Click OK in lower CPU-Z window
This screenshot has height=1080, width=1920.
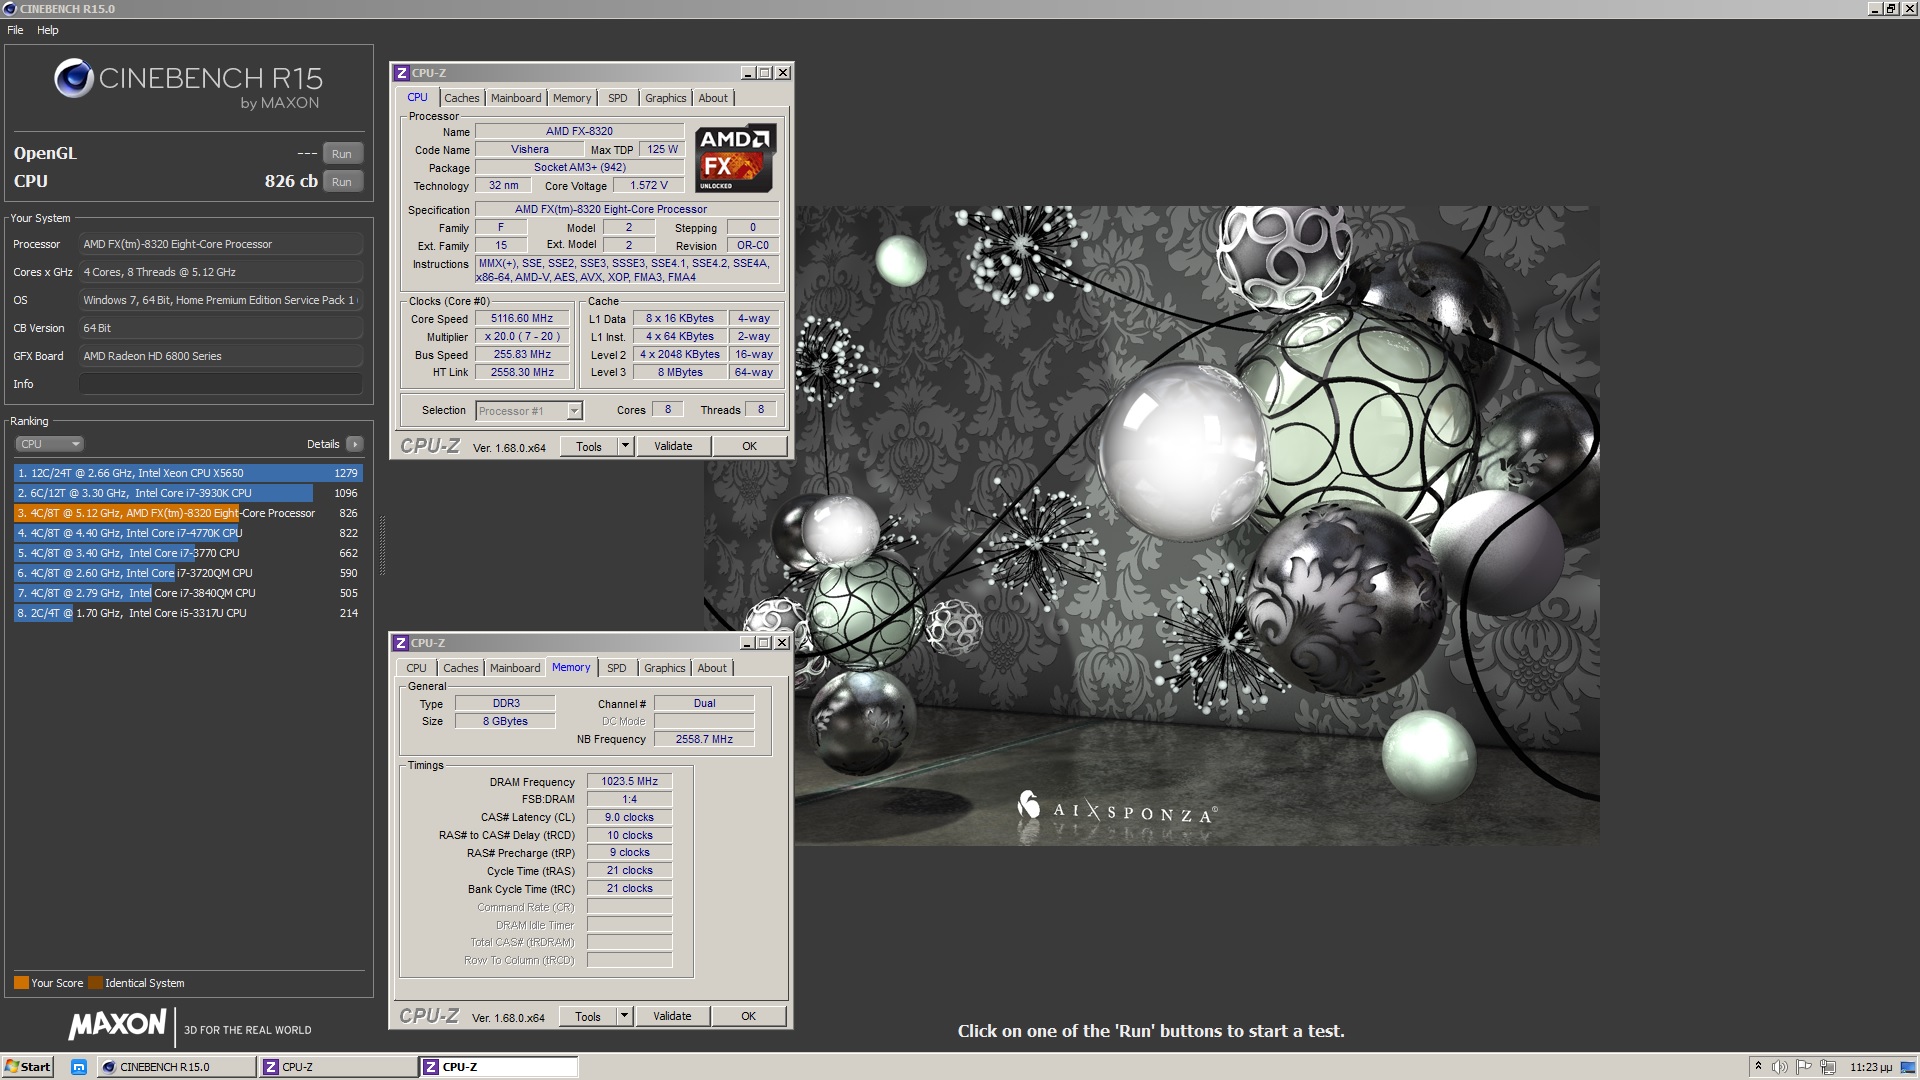pos(748,1017)
